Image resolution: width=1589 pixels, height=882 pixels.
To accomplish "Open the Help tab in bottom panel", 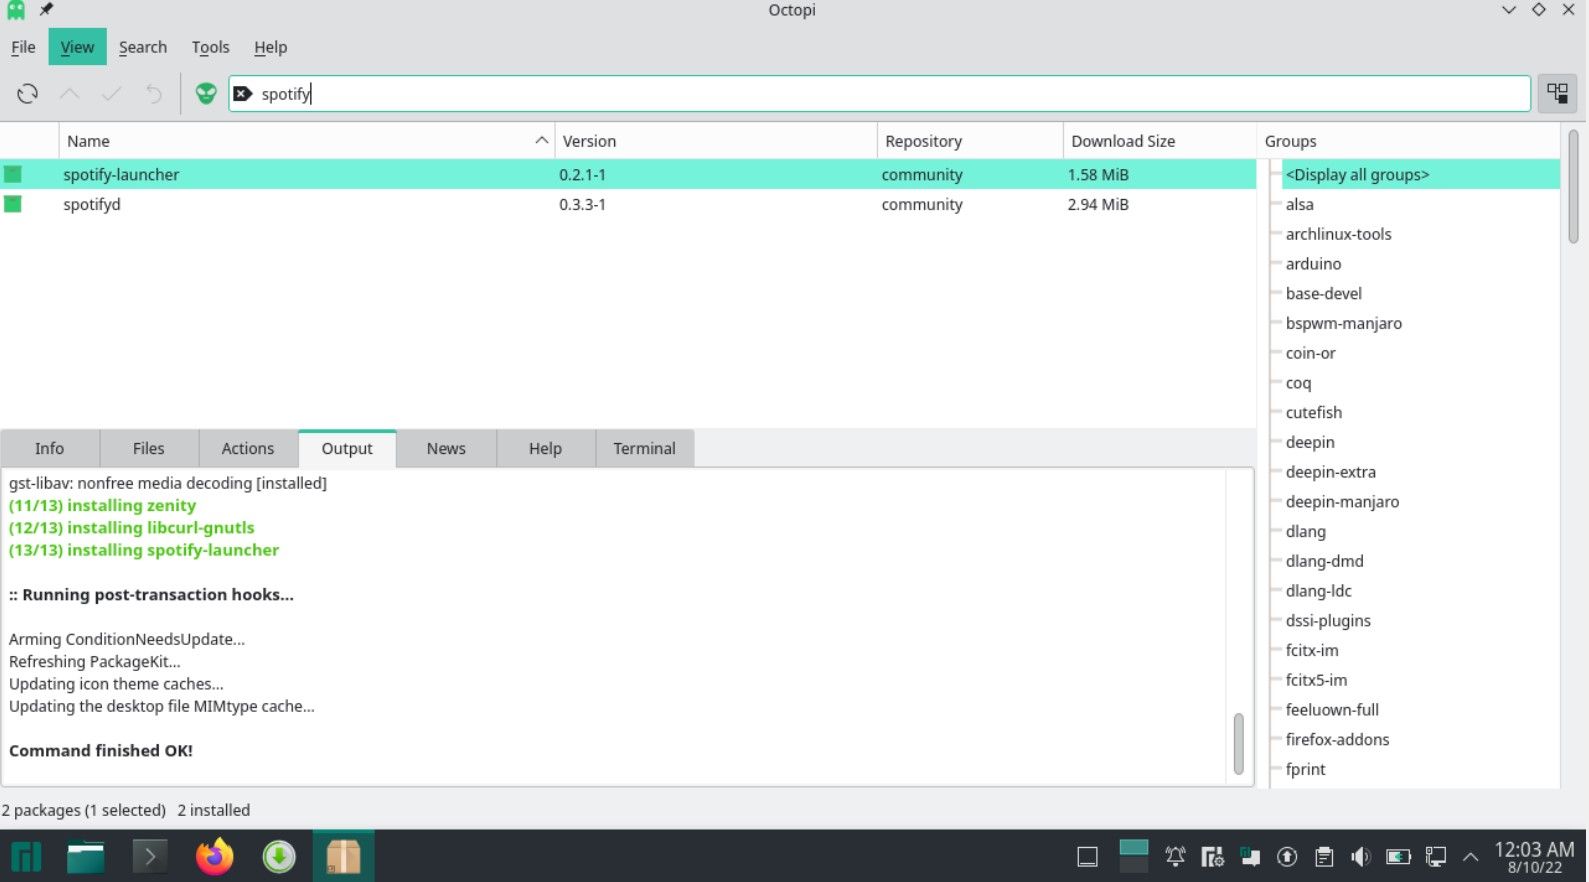I will tap(545, 449).
